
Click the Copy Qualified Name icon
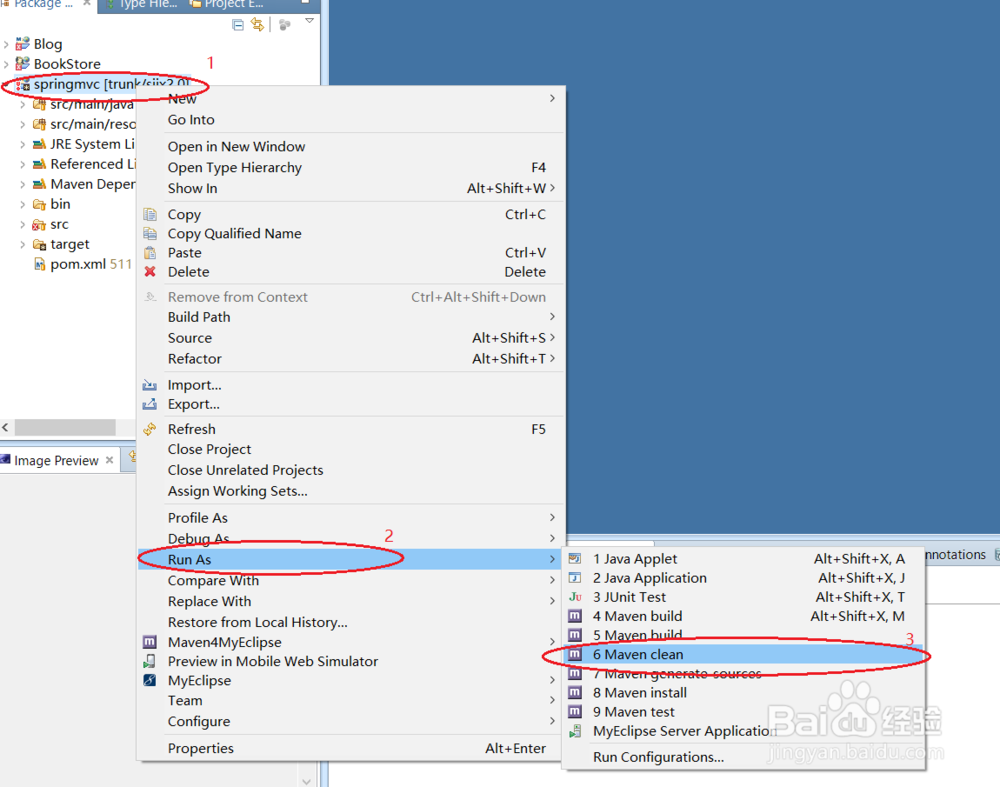point(150,233)
